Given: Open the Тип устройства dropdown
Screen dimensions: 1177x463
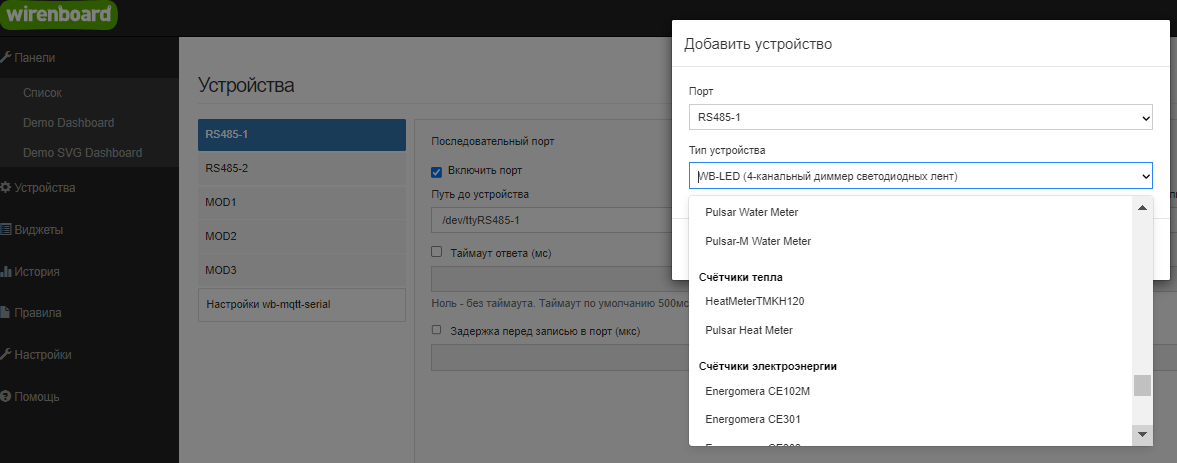Looking at the screenshot, I should [920, 176].
